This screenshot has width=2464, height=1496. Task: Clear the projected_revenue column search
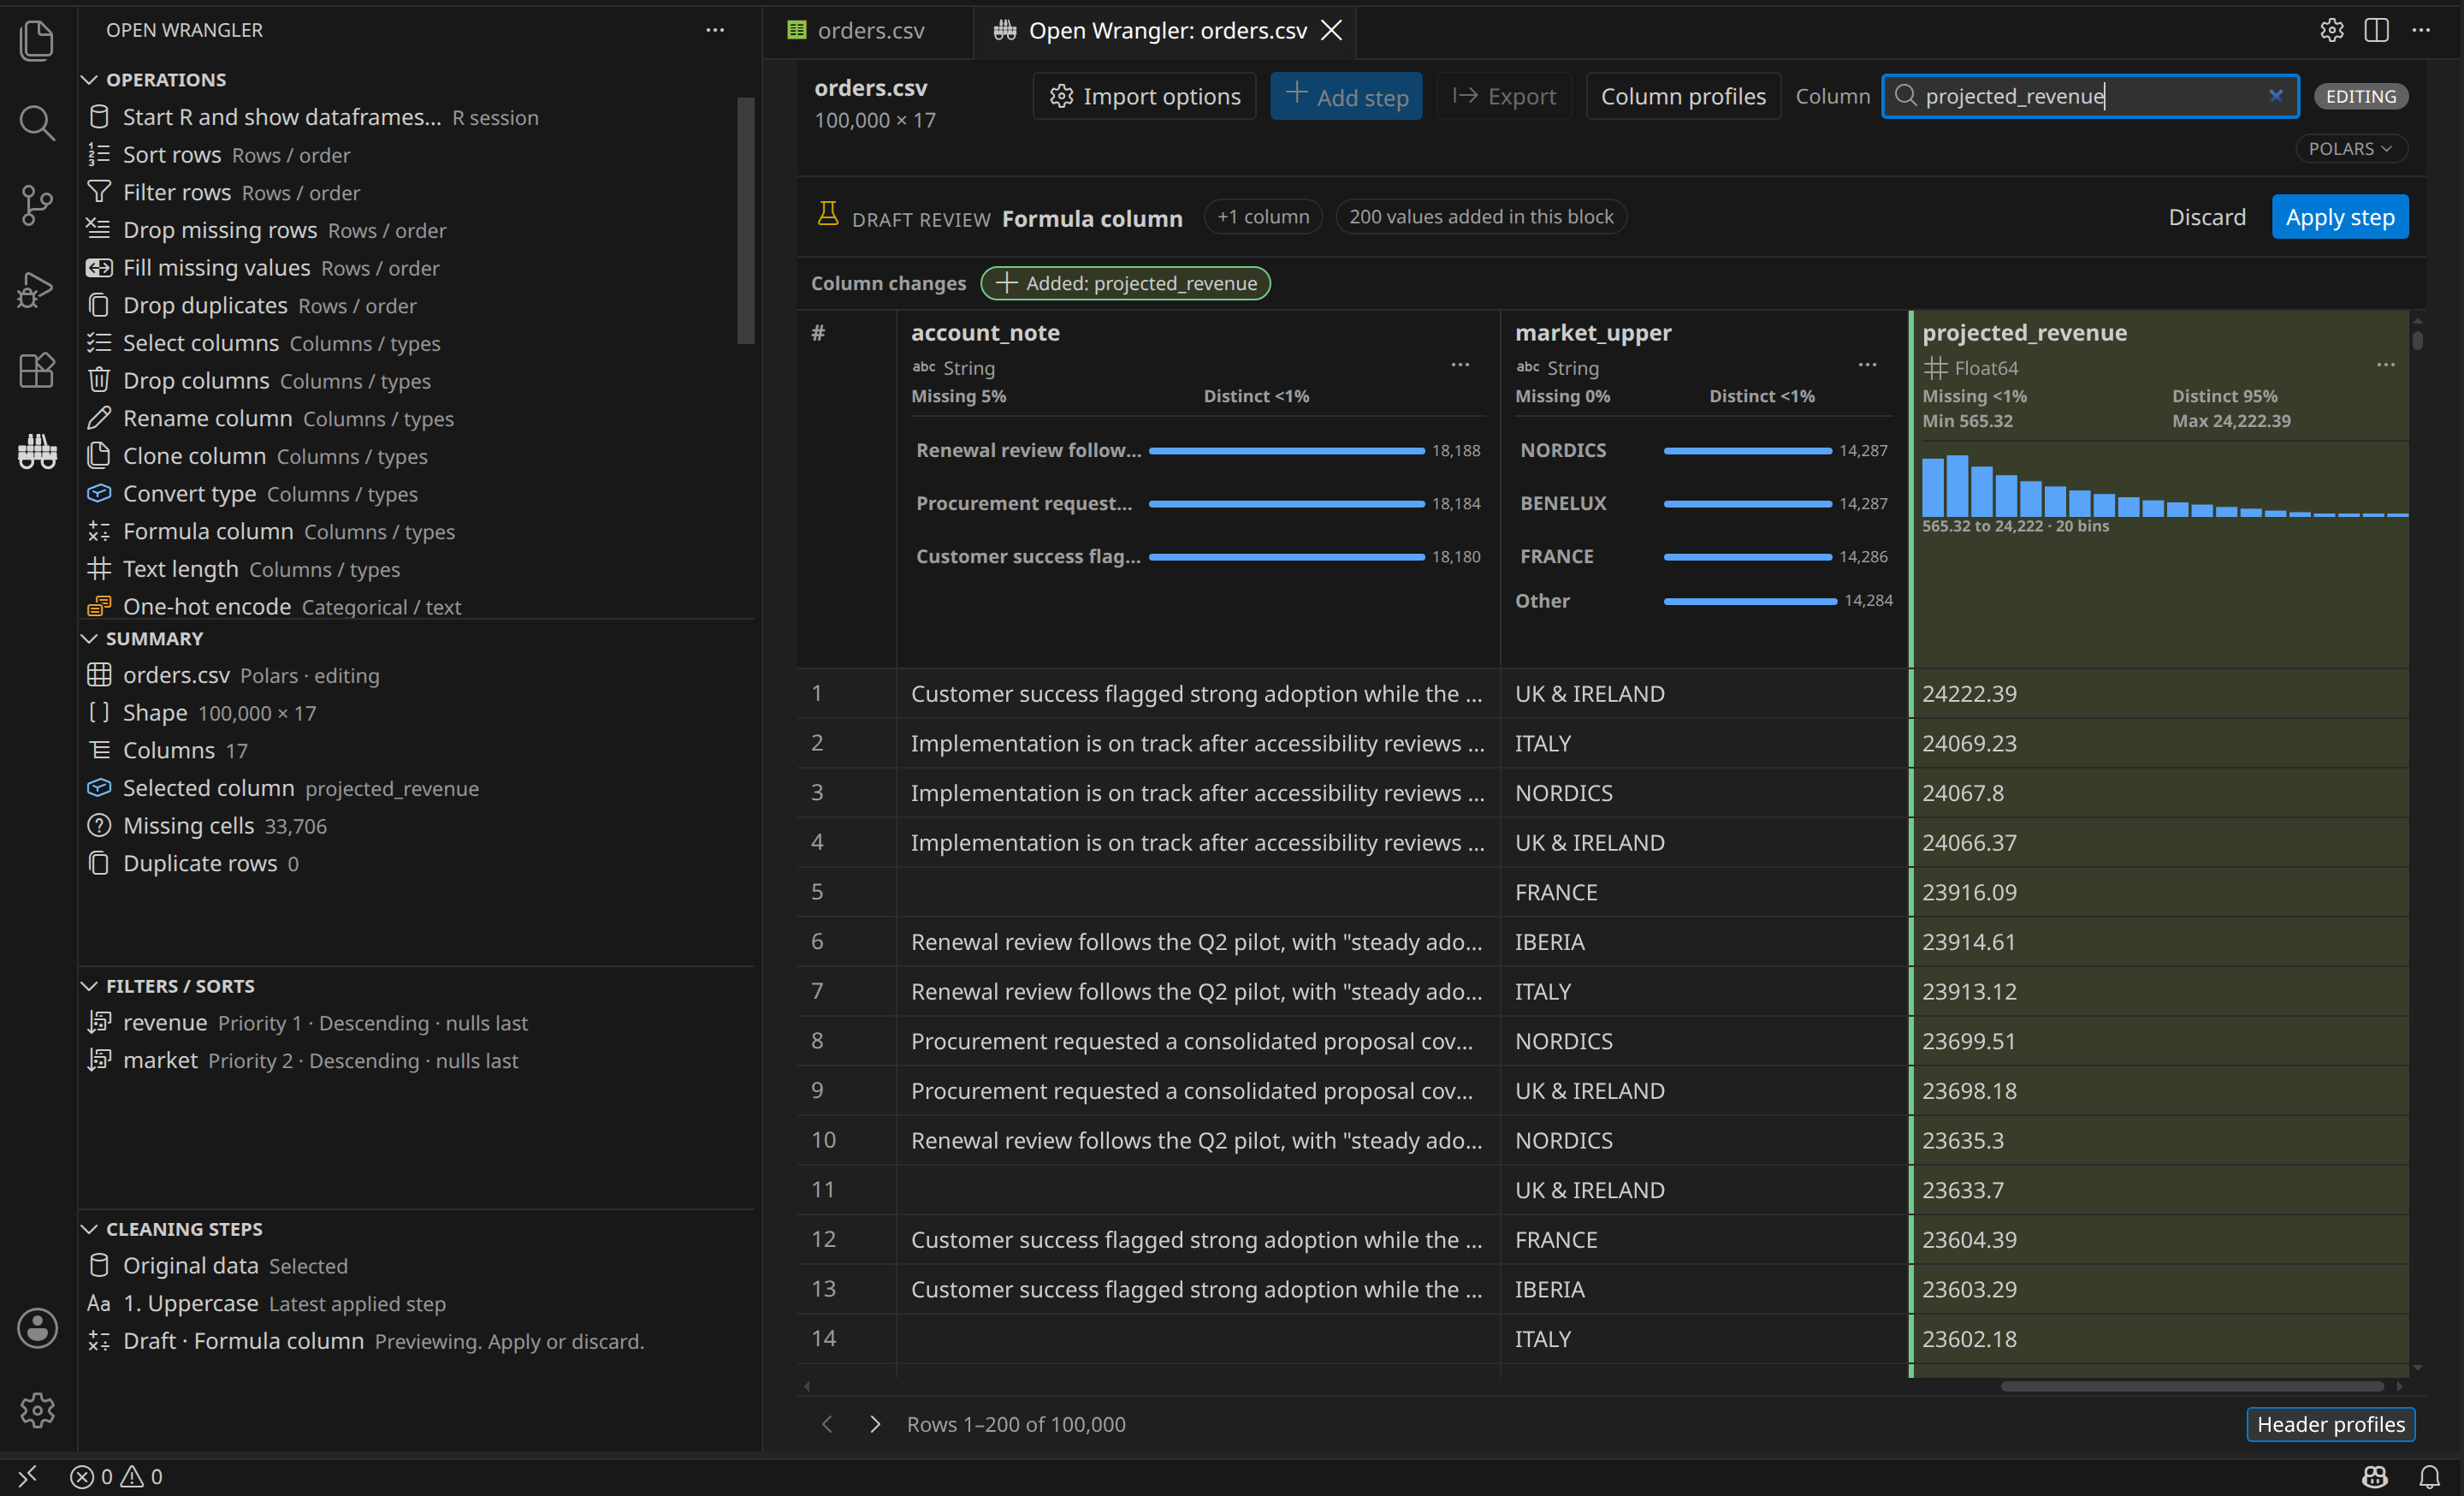click(x=2276, y=96)
